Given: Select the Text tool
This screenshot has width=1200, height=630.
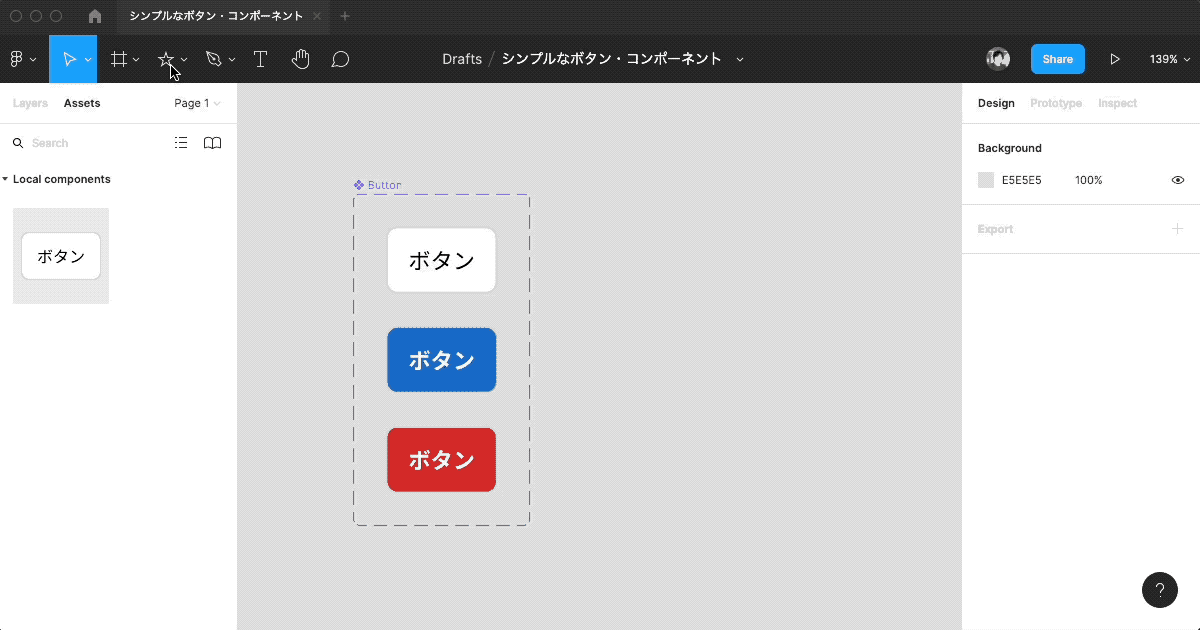Looking at the screenshot, I should 260,58.
